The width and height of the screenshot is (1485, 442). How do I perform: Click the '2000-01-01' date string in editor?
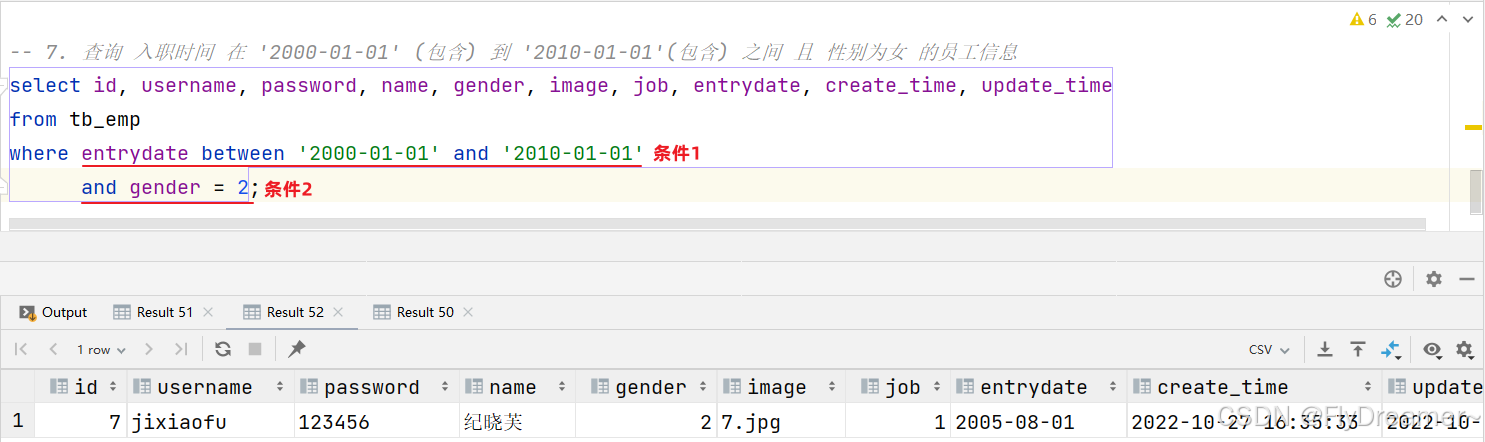click(370, 153)
